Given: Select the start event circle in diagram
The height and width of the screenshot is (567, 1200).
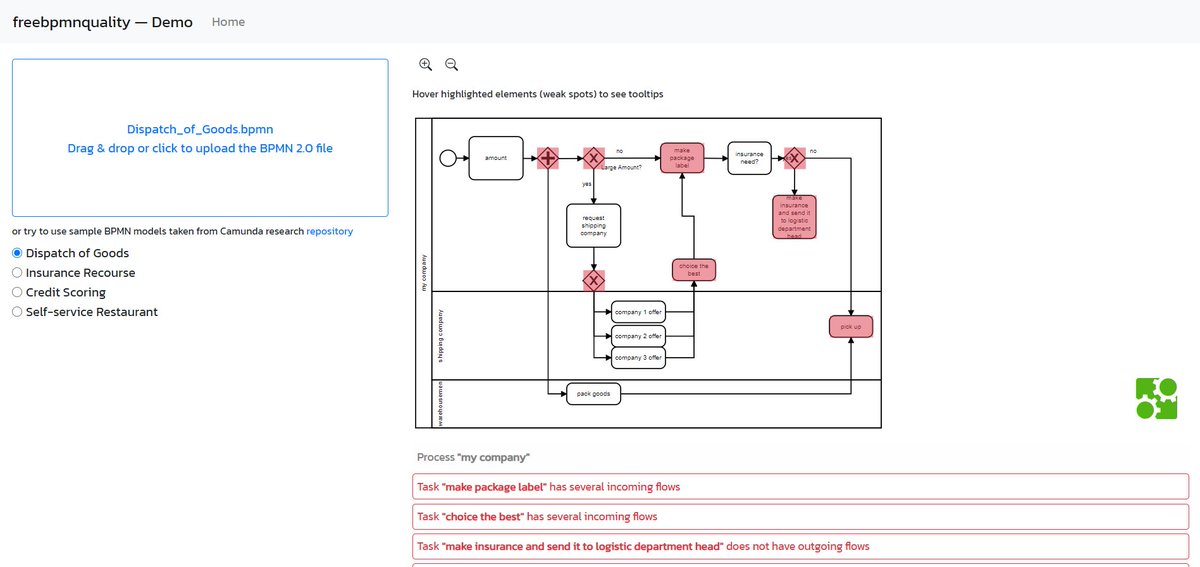Looking at the screenshot, I should pos(448,158).
